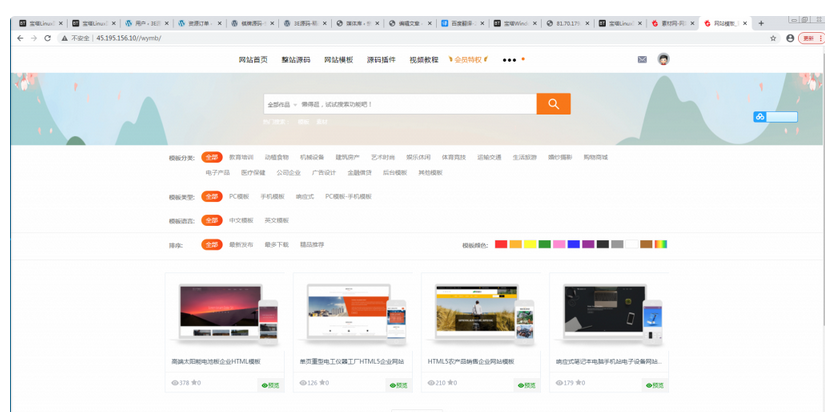
Task: Pick the green template color swatch
Action: click(x=545, y=244)
